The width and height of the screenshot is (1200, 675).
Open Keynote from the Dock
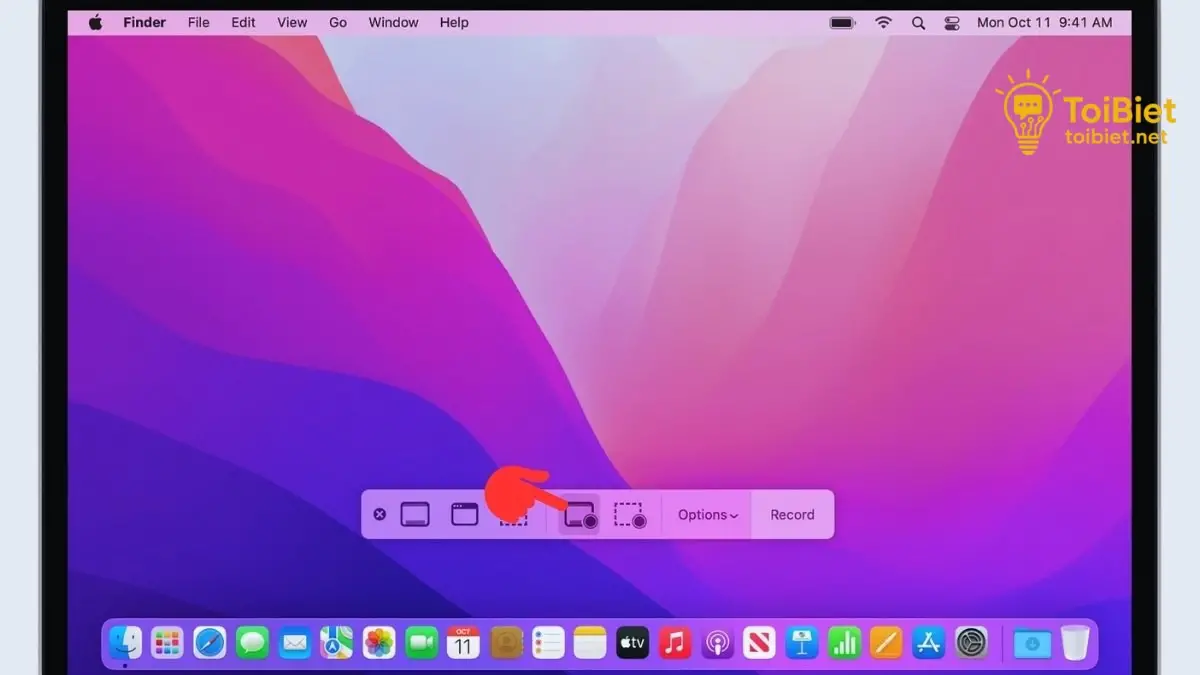point(802,643)
